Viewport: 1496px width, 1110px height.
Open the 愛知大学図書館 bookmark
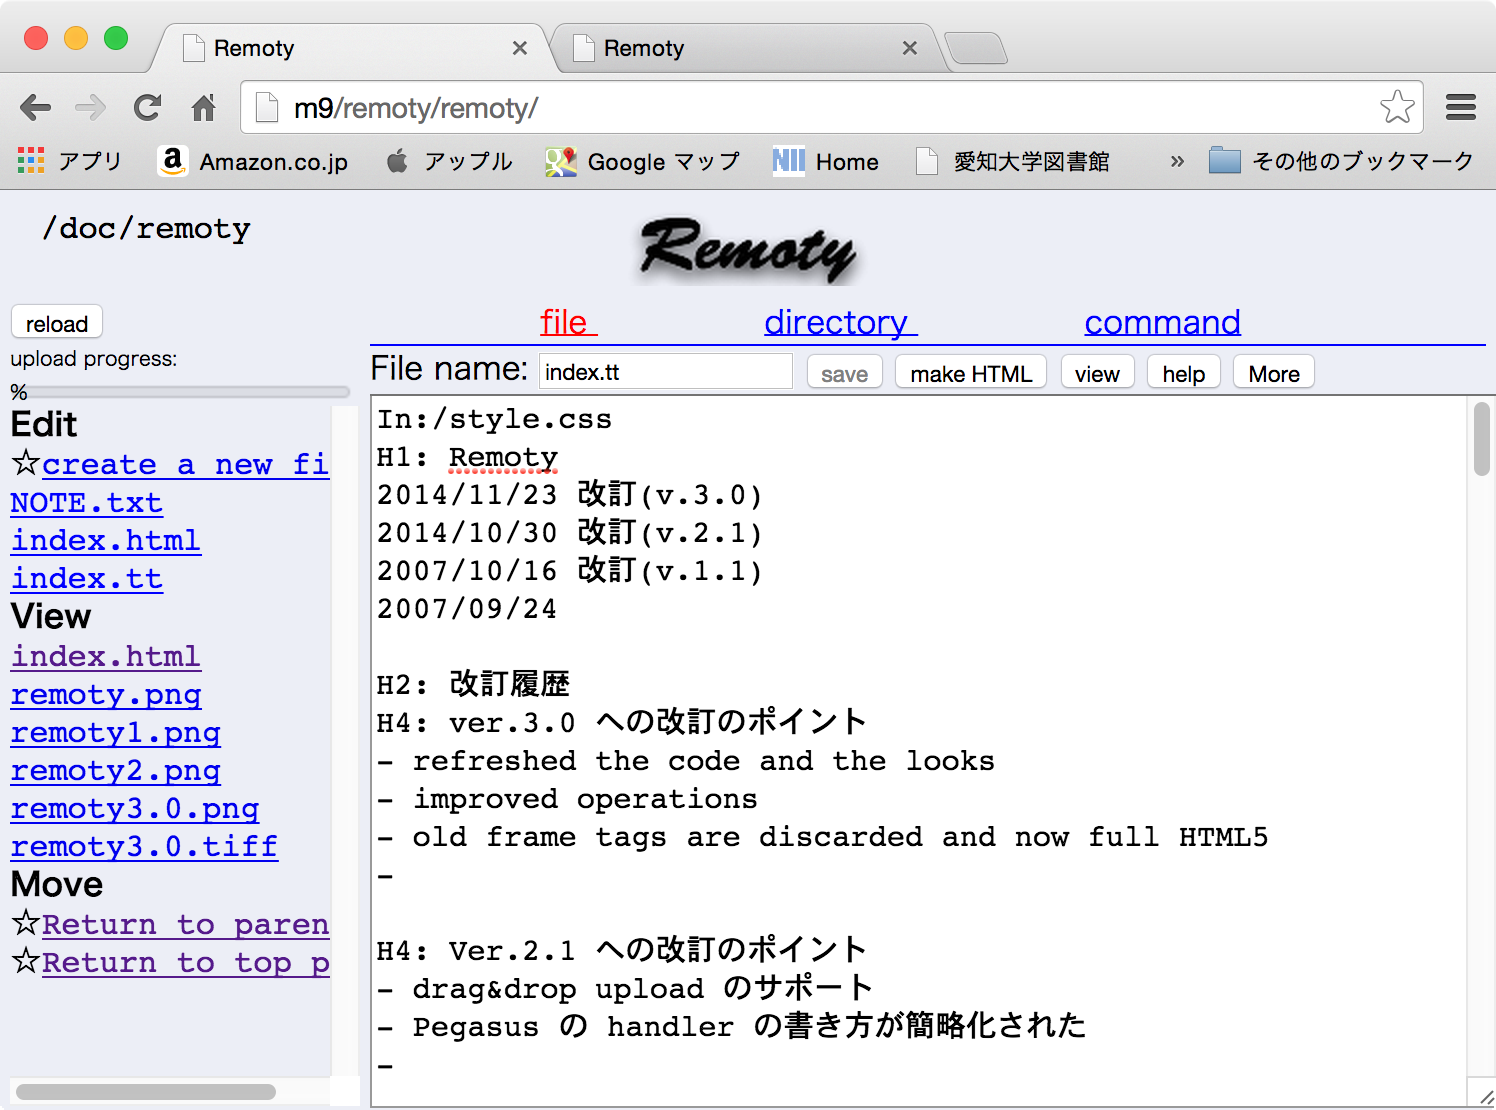point(1013,161)
